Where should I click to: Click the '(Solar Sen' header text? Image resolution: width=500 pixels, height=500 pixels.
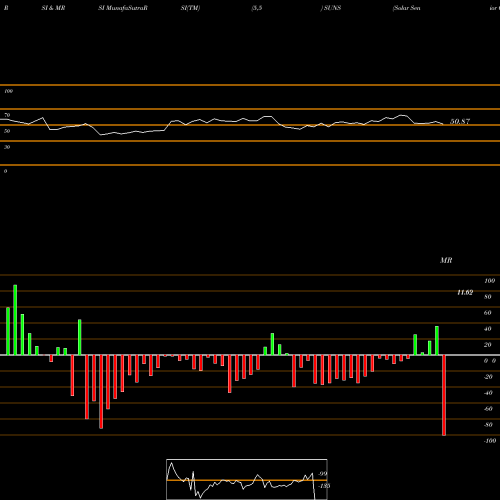coord(407,8)
